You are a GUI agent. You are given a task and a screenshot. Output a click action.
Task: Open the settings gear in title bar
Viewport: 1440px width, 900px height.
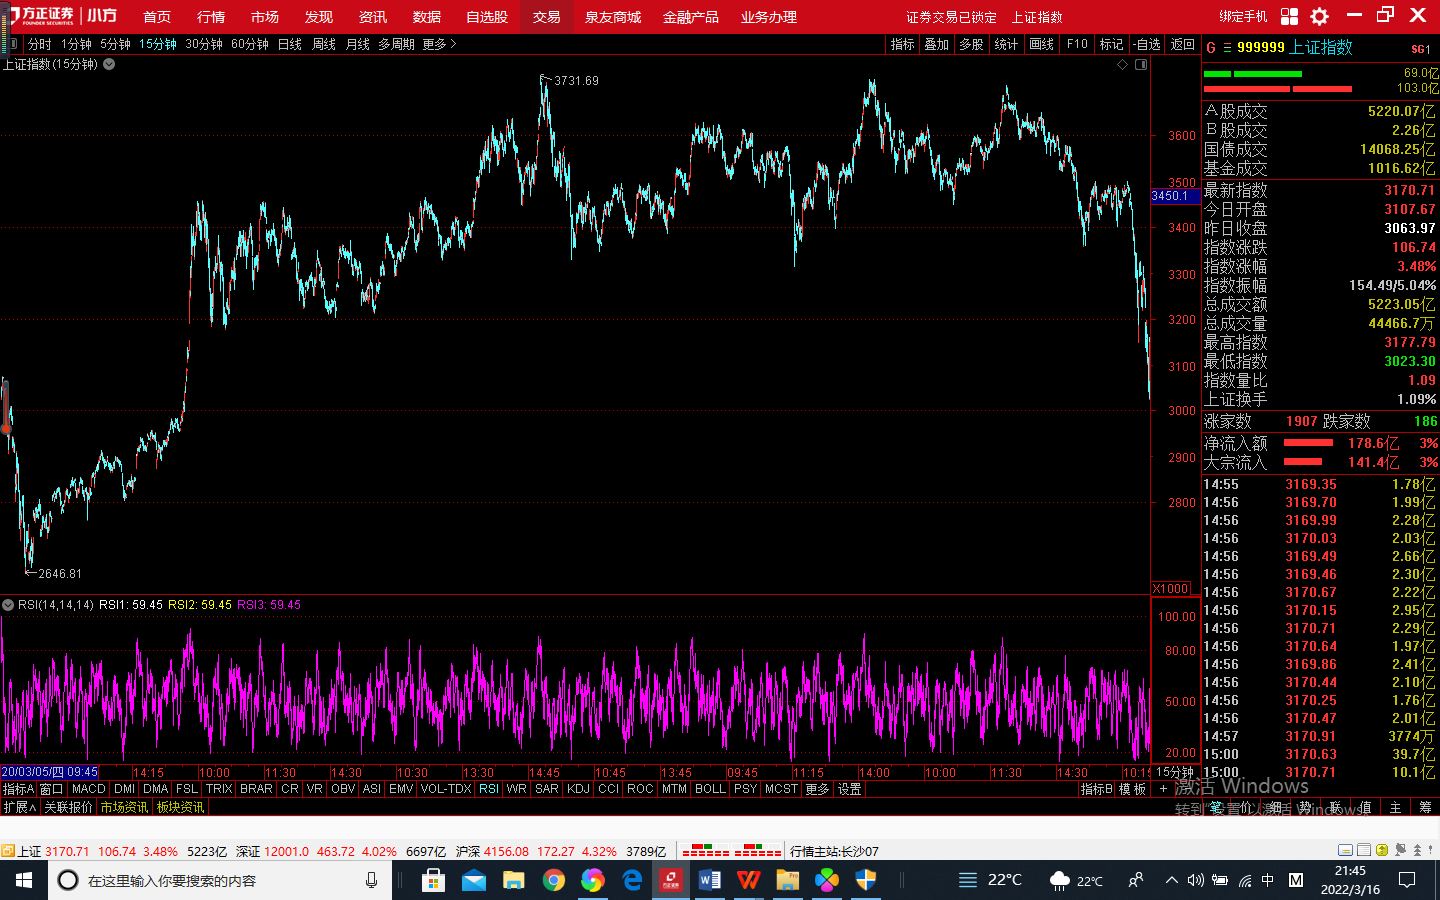tap(1319, 16)
